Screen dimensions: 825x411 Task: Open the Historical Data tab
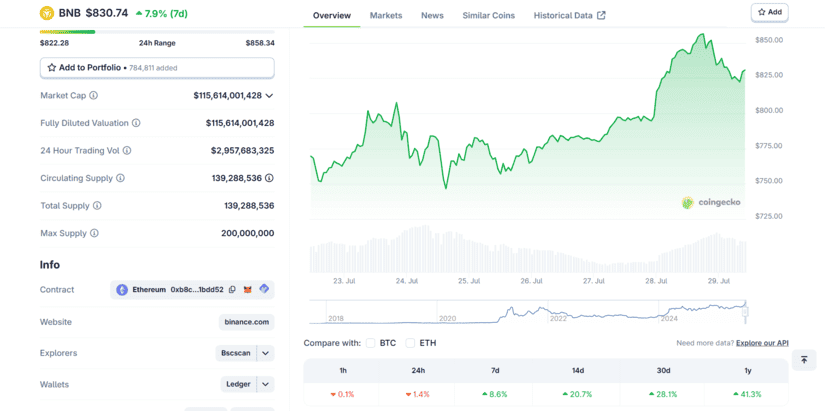coord(569,15)
